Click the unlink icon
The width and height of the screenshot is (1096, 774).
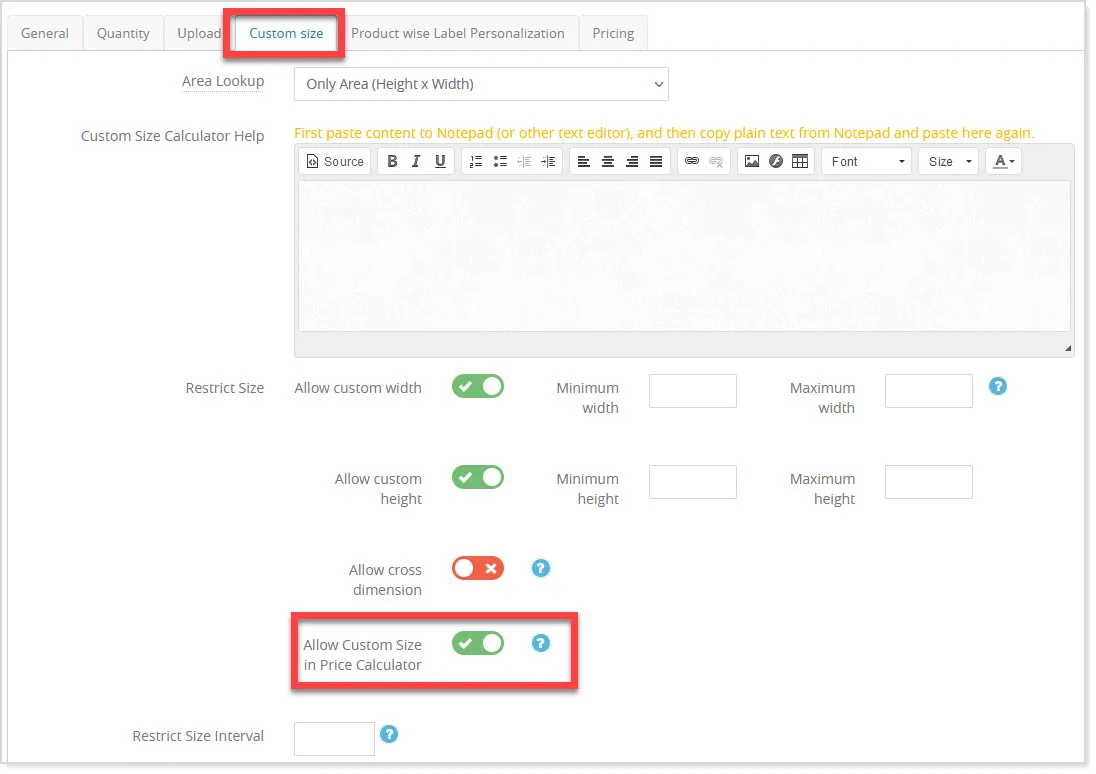716,162
